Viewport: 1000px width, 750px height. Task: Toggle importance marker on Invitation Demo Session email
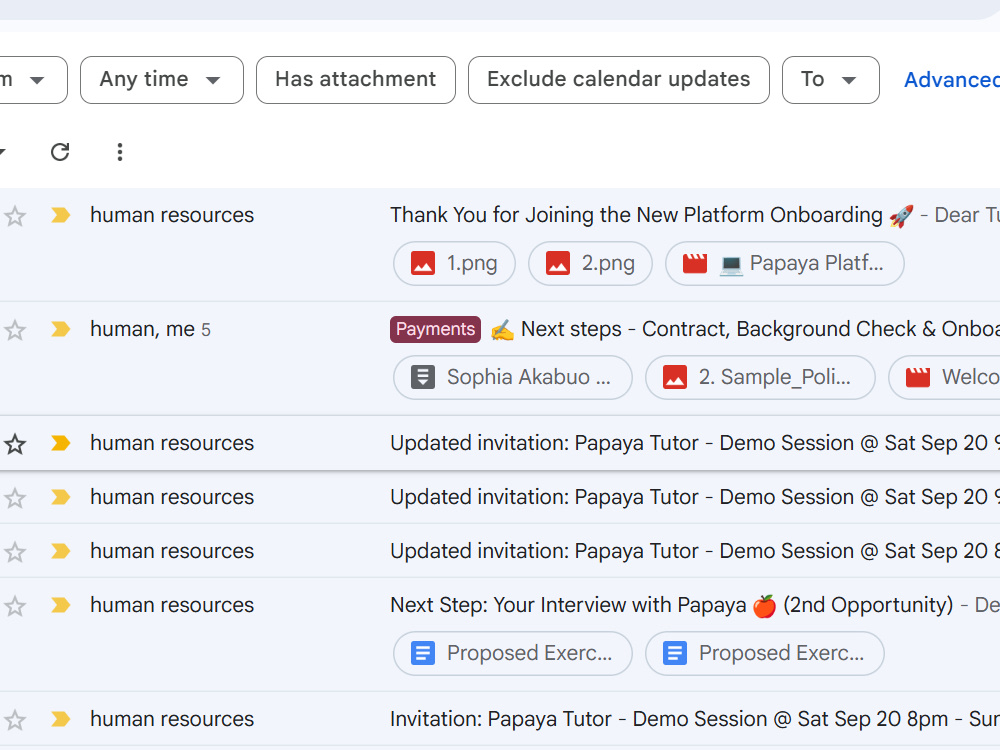[61, 719]
